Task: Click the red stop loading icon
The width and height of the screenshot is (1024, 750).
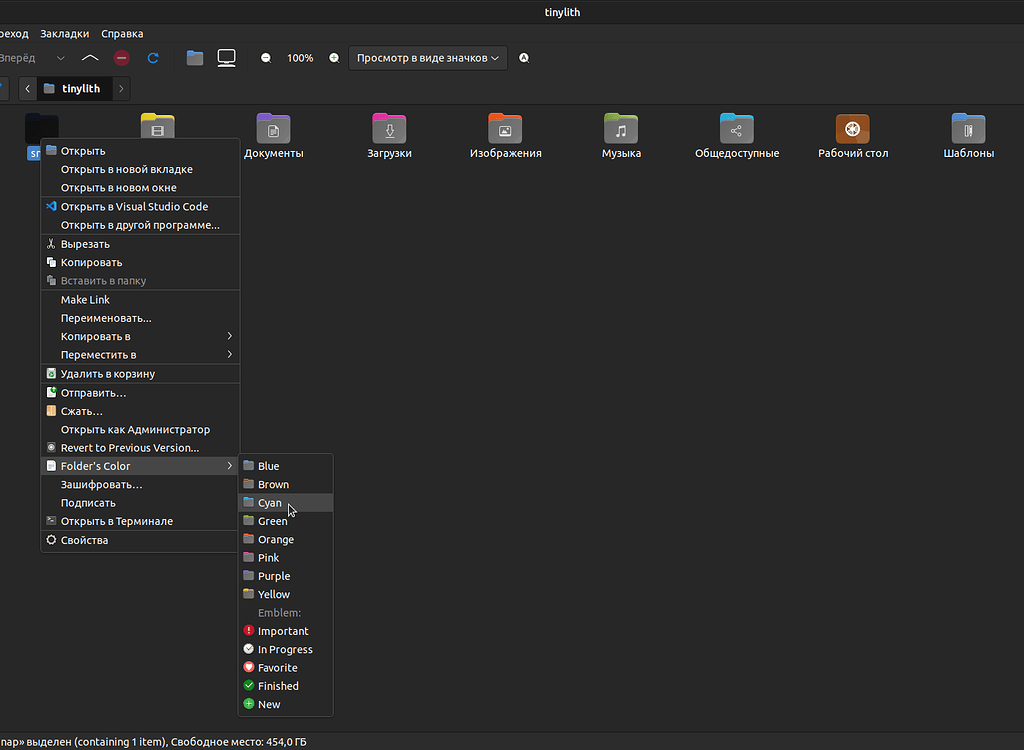Action: click(x=121, y=58)
